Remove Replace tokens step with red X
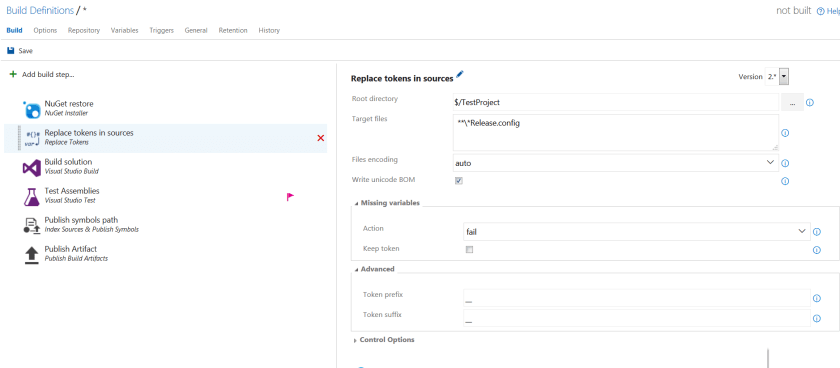 pos(321,138)
